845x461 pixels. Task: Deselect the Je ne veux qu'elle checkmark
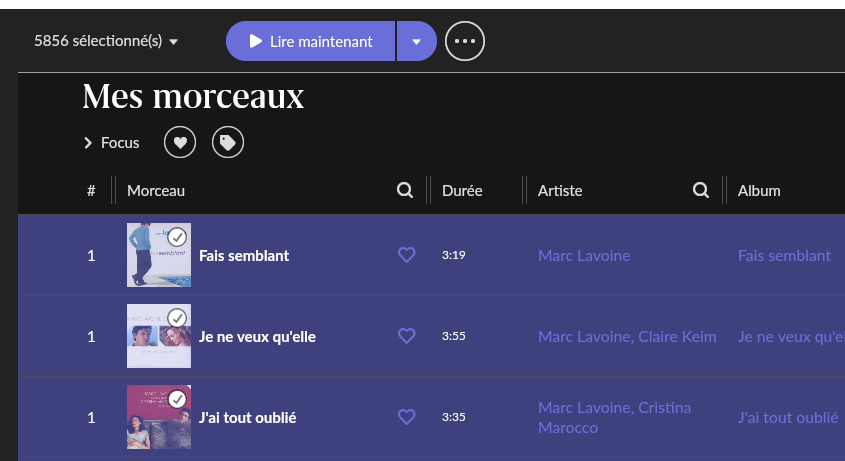coord(177,318)
